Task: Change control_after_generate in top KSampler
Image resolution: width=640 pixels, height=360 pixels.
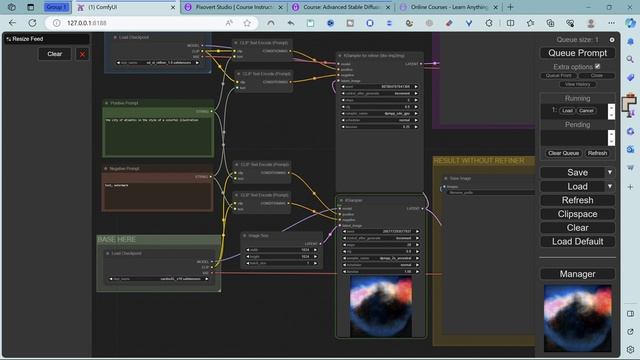Action: (x=380, y=93)
